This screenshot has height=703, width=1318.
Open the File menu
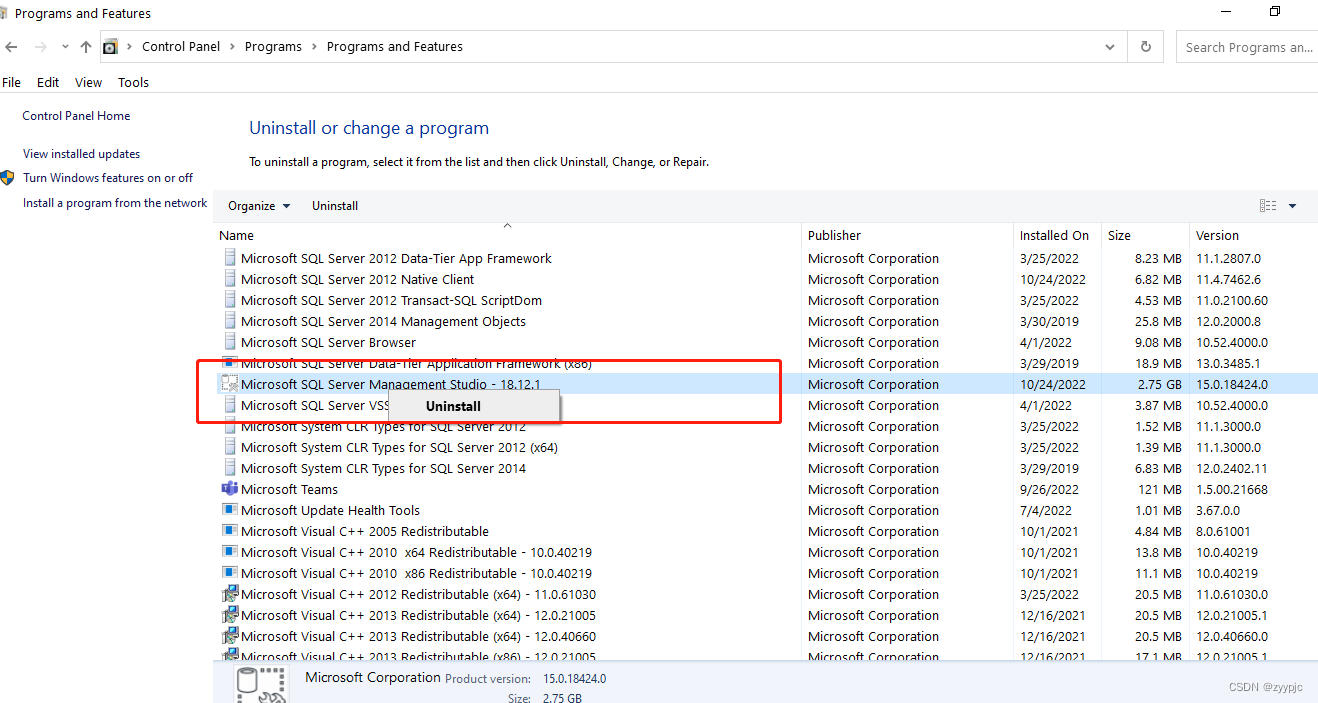(x=12, y=83)
